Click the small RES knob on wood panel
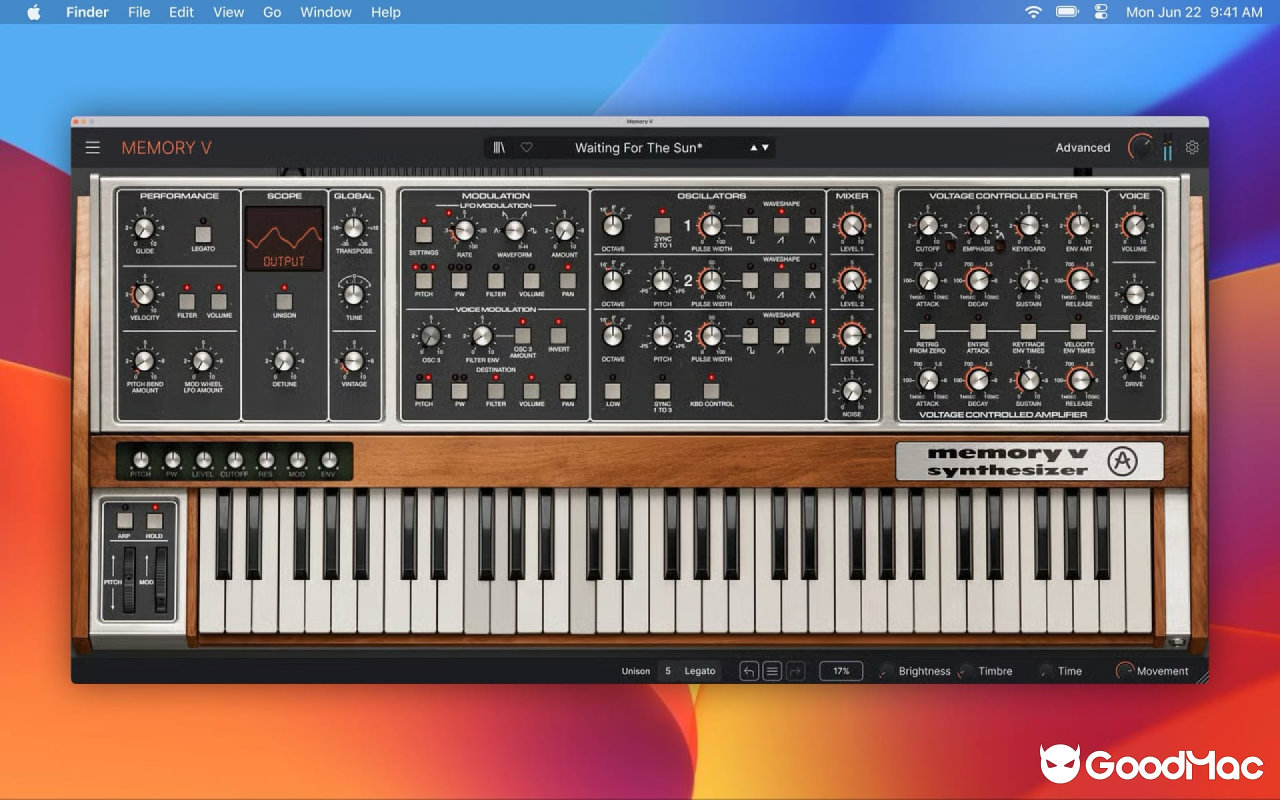 click(266, 460)
